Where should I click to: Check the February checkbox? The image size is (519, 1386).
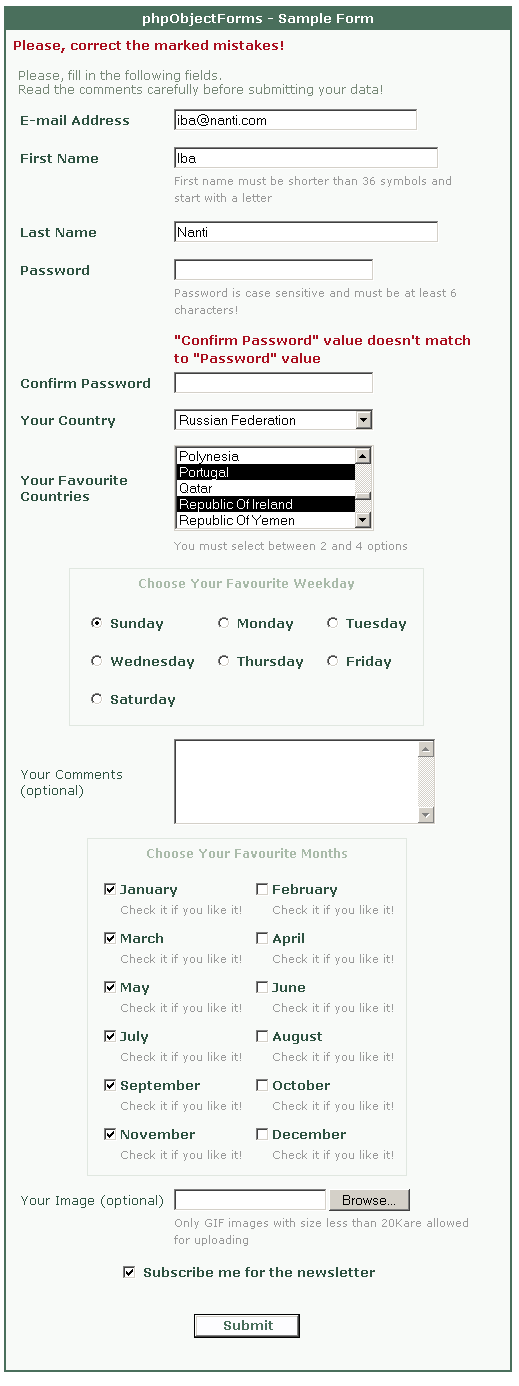click(262, 889)
